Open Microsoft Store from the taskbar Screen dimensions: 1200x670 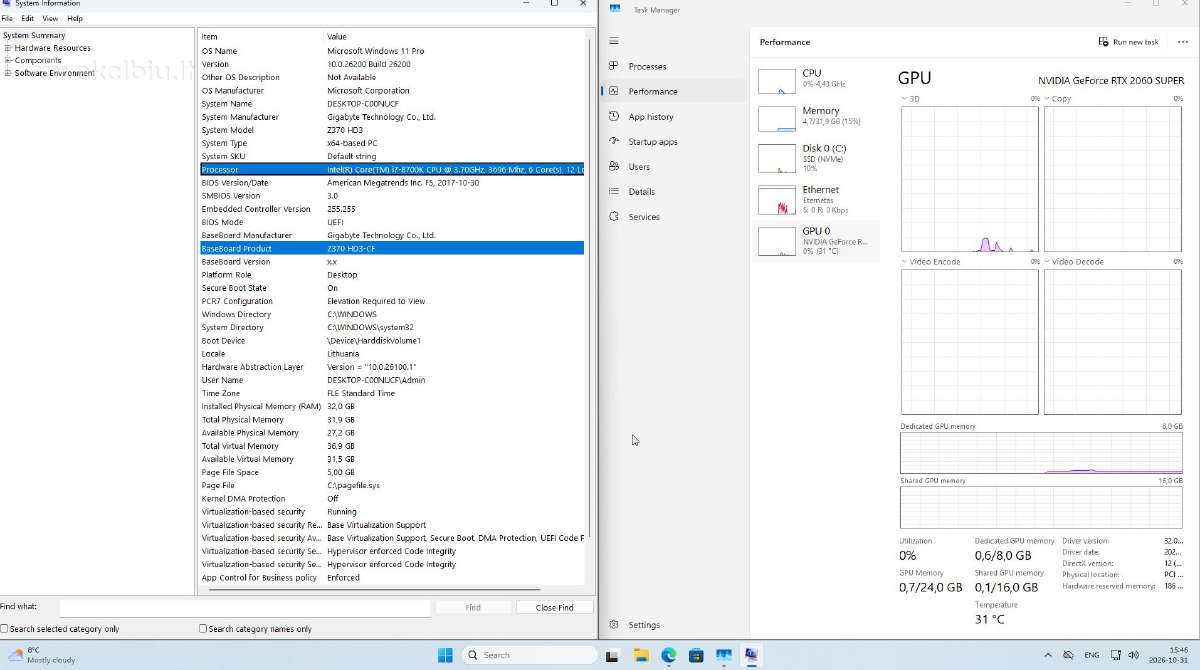point(695,655)
